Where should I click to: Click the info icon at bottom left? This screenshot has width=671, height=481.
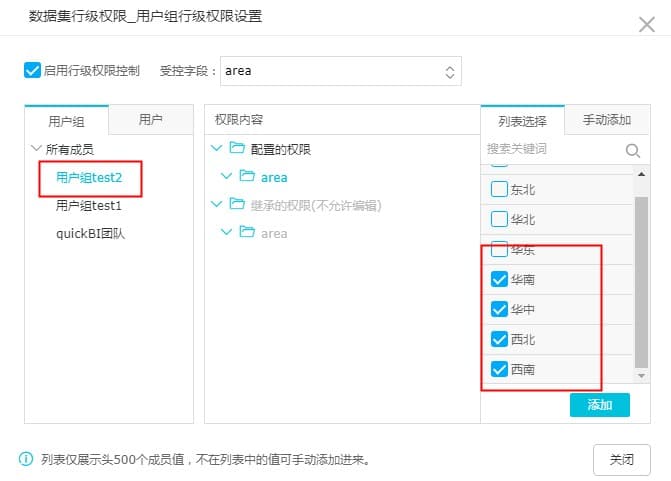[x=26, y=460]
